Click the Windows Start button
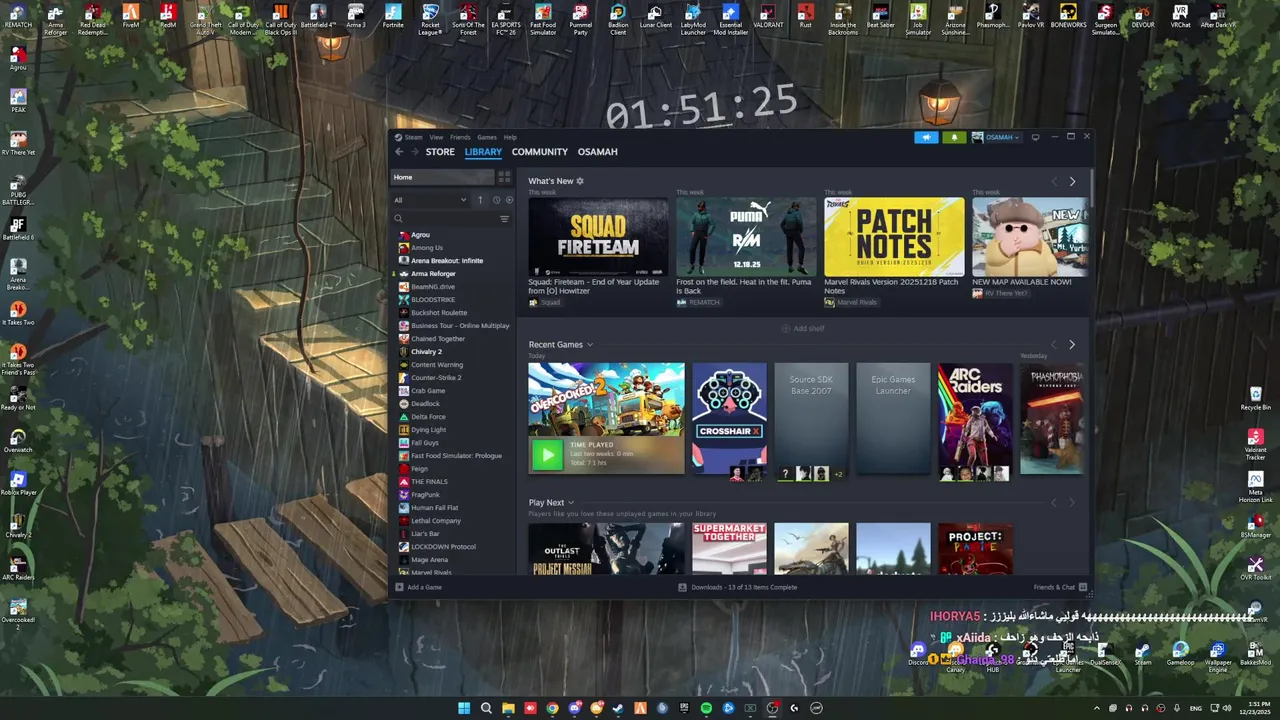Screen dimensions: 1280x720 [x=464, y=708]
